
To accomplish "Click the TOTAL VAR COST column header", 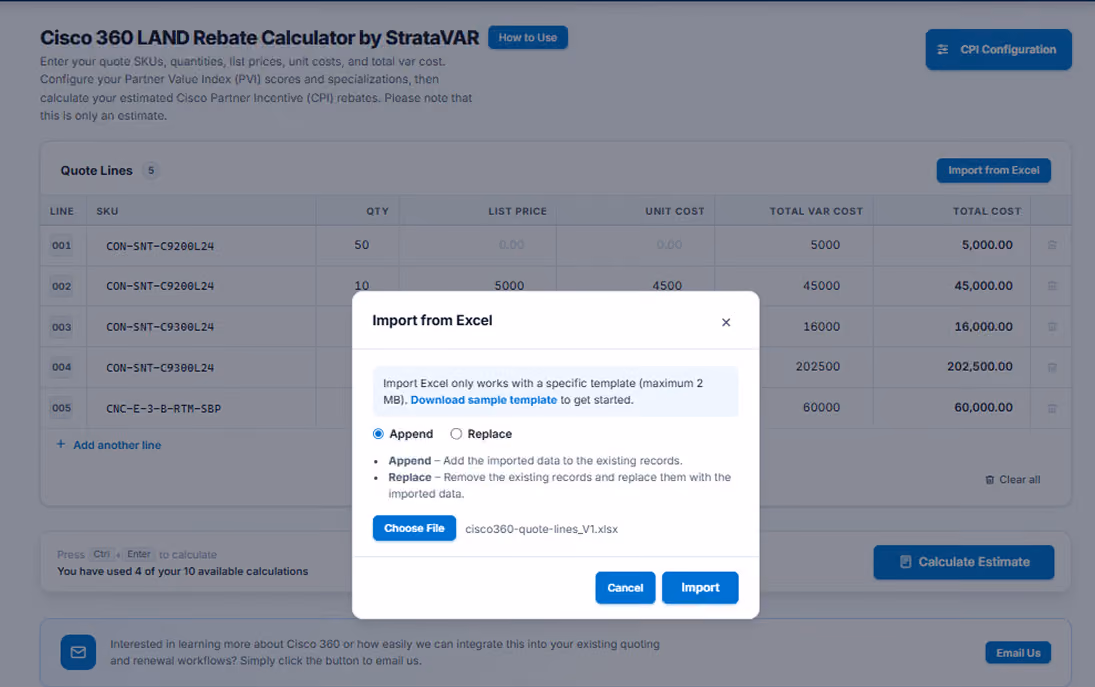I will coord(816,211).
